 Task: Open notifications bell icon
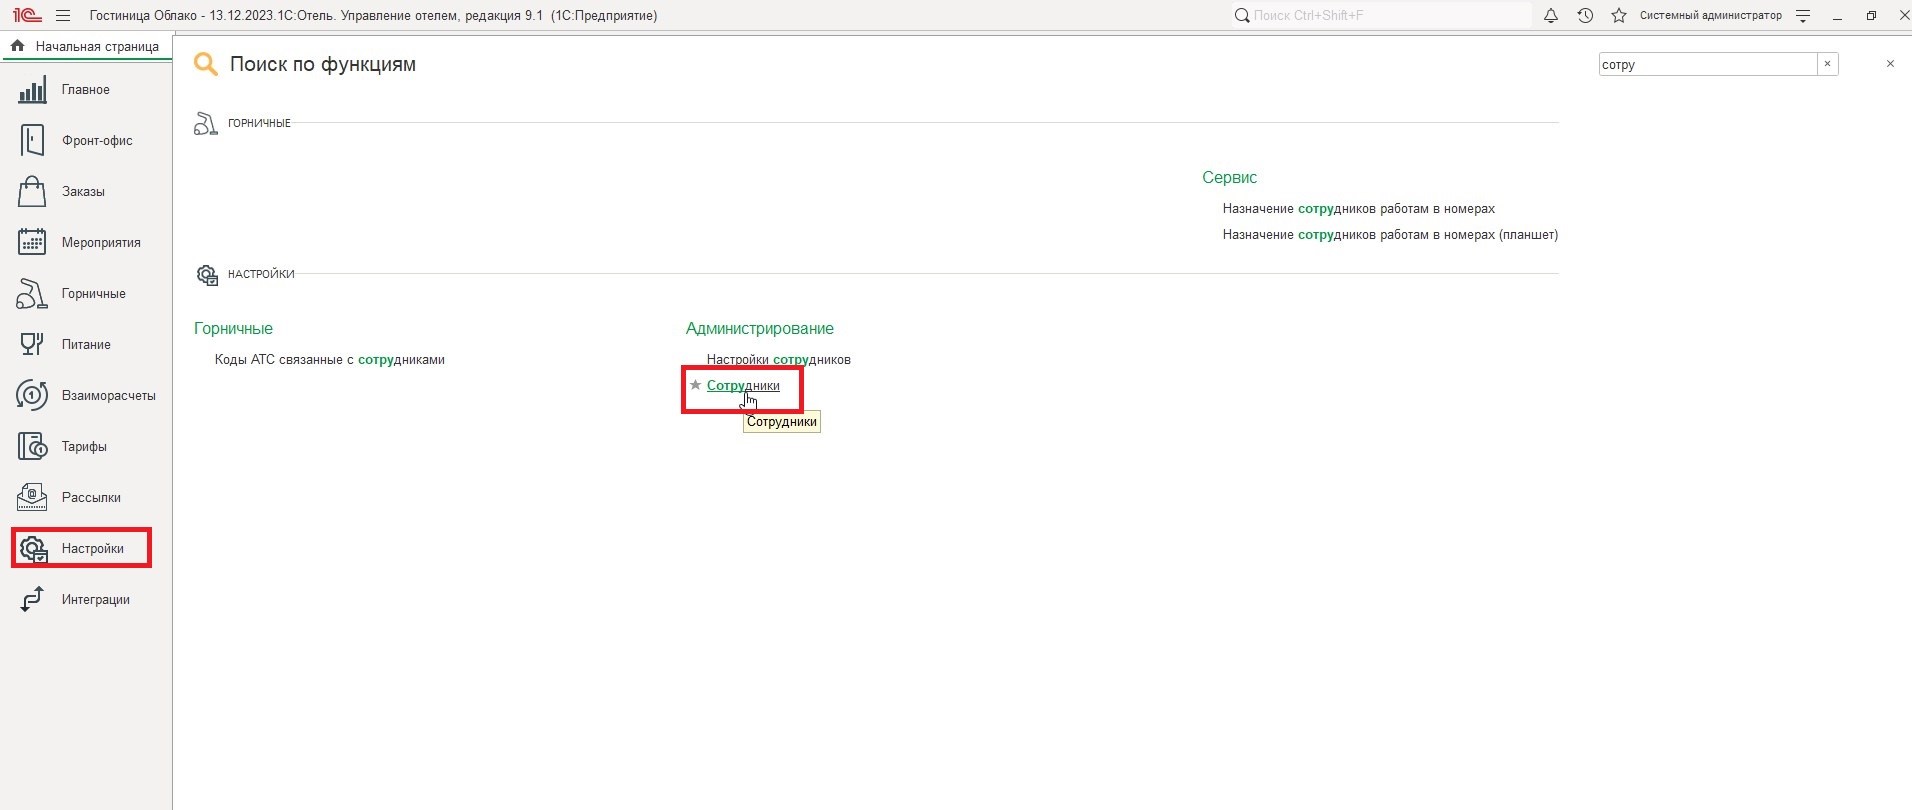coord(1551,16)
